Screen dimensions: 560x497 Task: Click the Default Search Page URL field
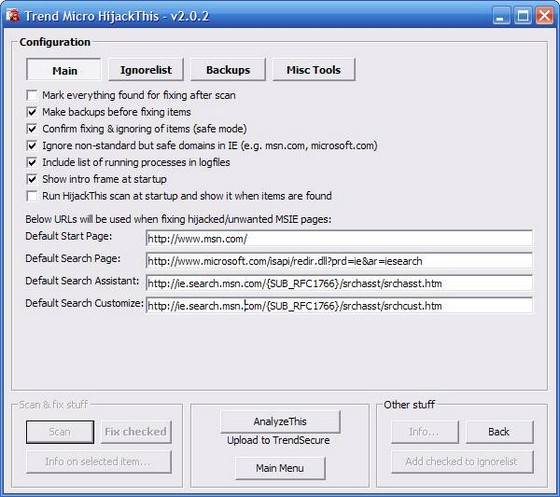(339, 261)
